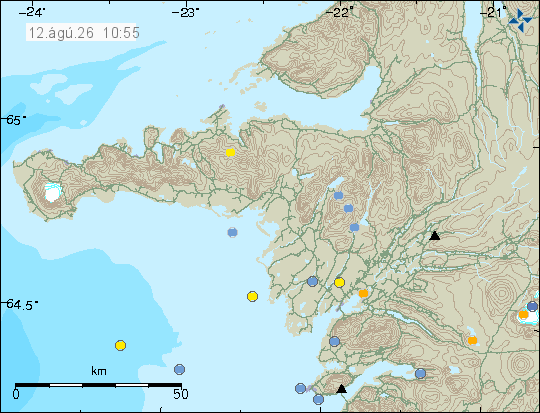Click the white Snæfellsjökull glacier cap

click(53, 193)
